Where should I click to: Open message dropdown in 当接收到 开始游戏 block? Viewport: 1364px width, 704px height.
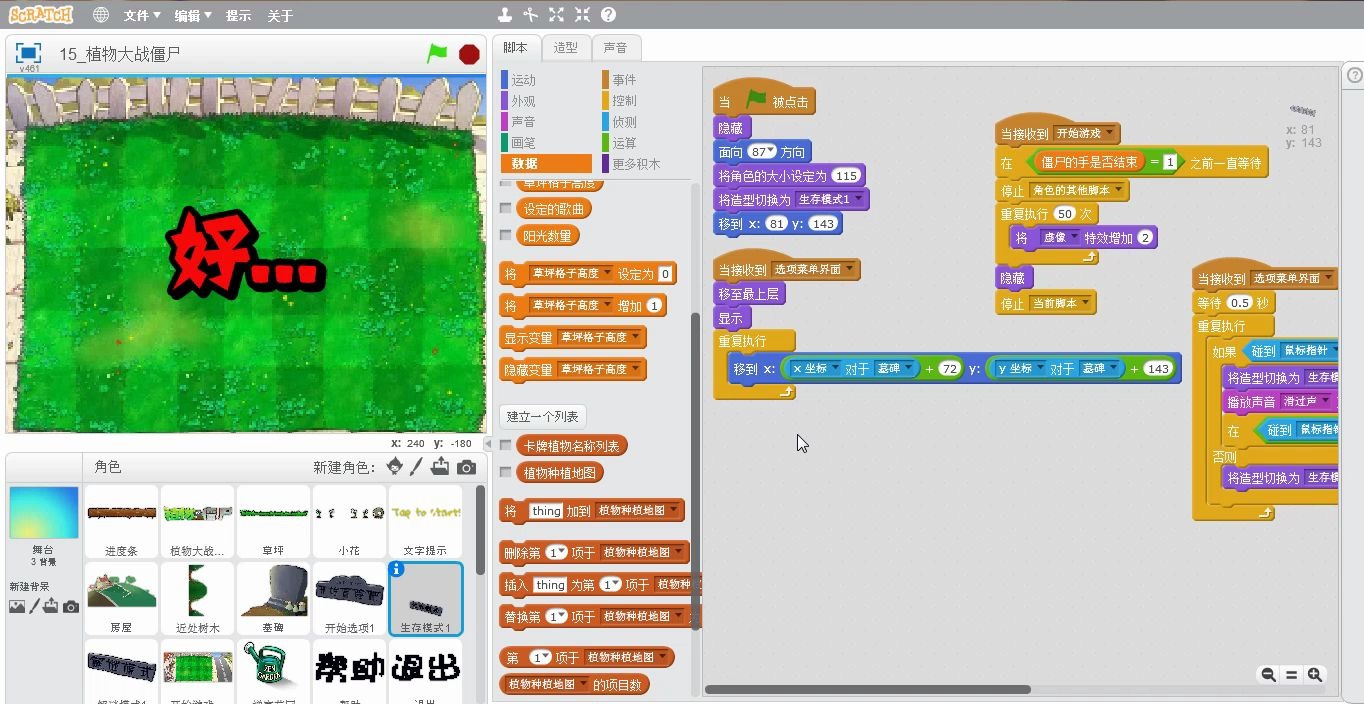point(1108,131)
